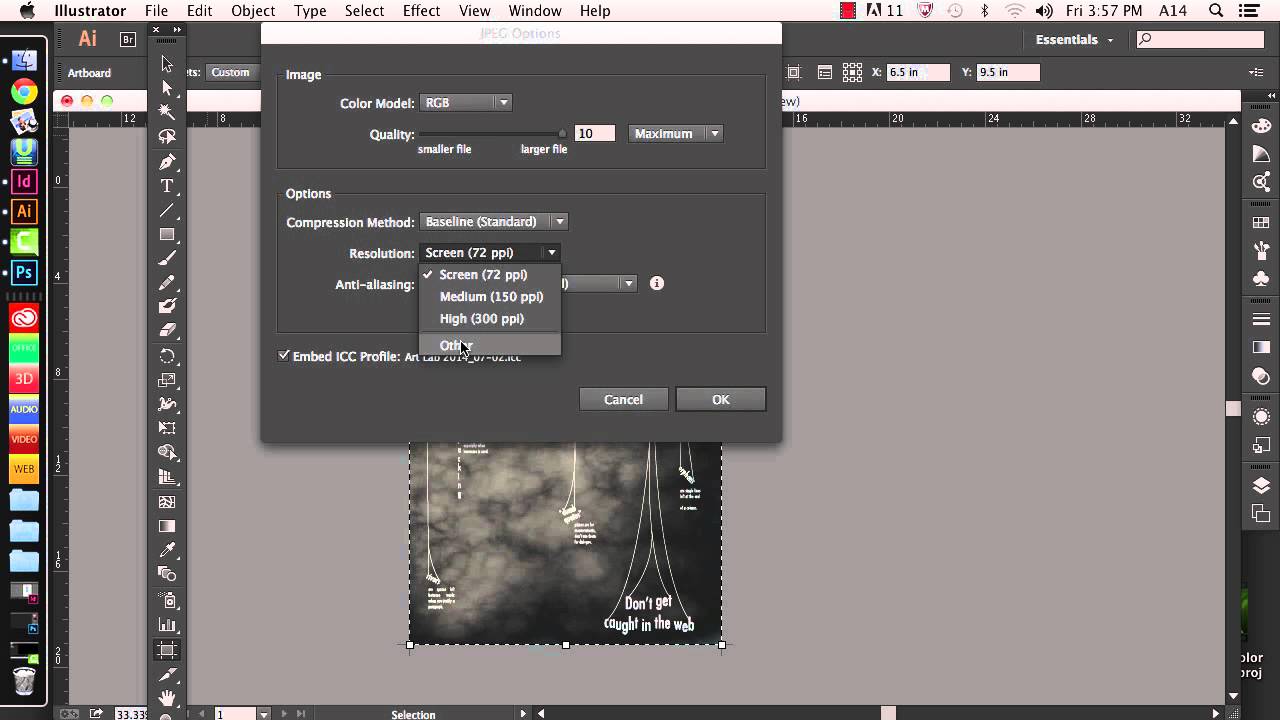Screen dimensions: 1280x720
Task: Choose the Magic Wand tool
Action: [x=167, y=112]
